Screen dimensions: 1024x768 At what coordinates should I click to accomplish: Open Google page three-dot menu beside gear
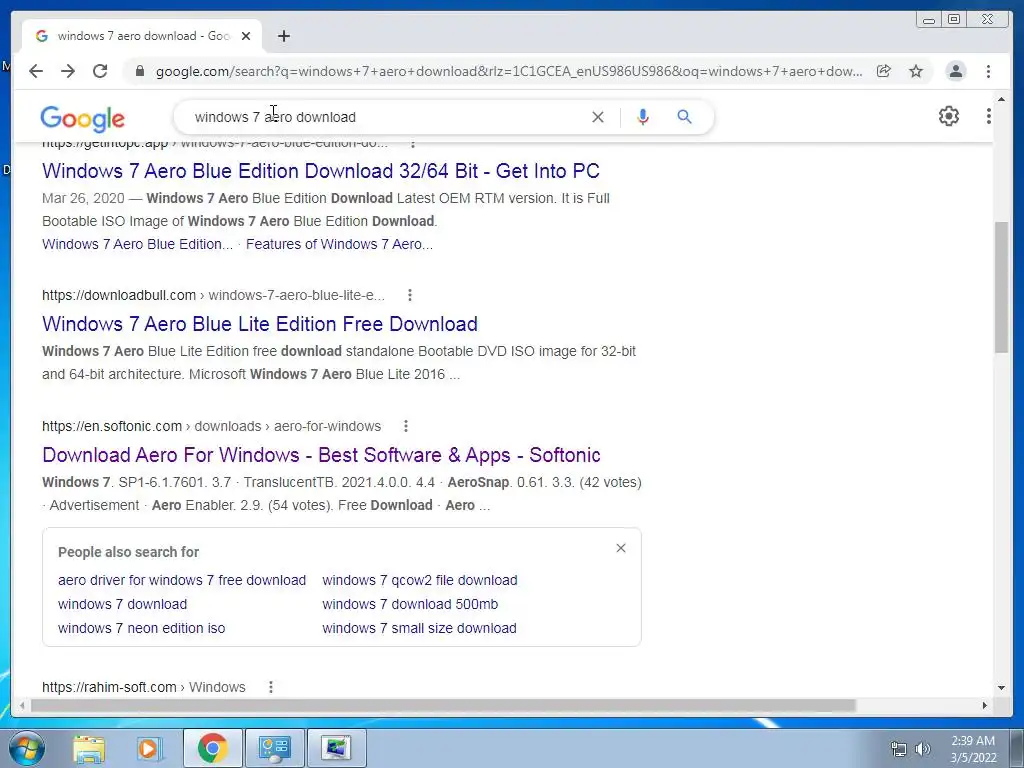(989, 116)
